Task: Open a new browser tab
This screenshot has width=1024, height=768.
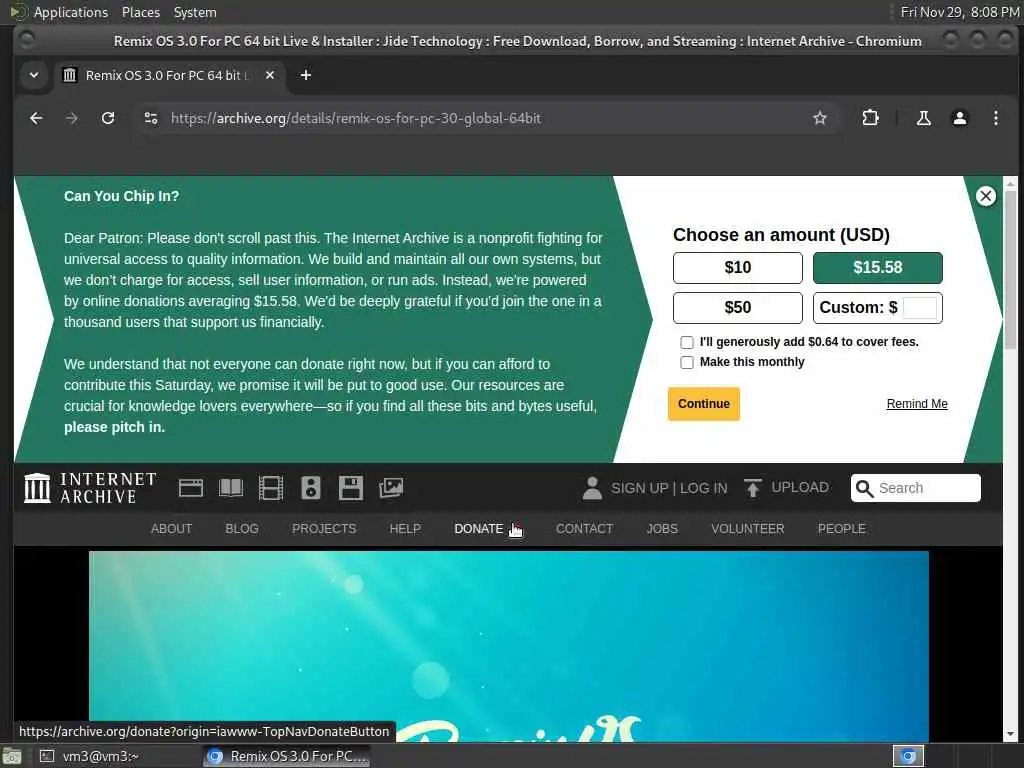Action: tap(306, 75)
